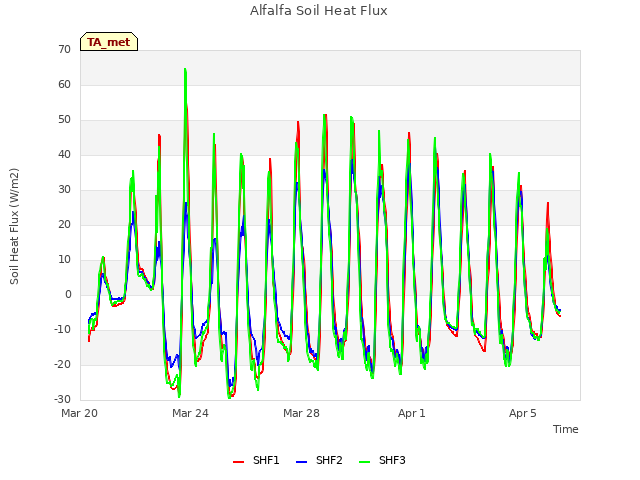The image size is (640, 480).
Task: Click the chart title Alfalfa Soil Heat Flux
Action: tap(319, 10)
